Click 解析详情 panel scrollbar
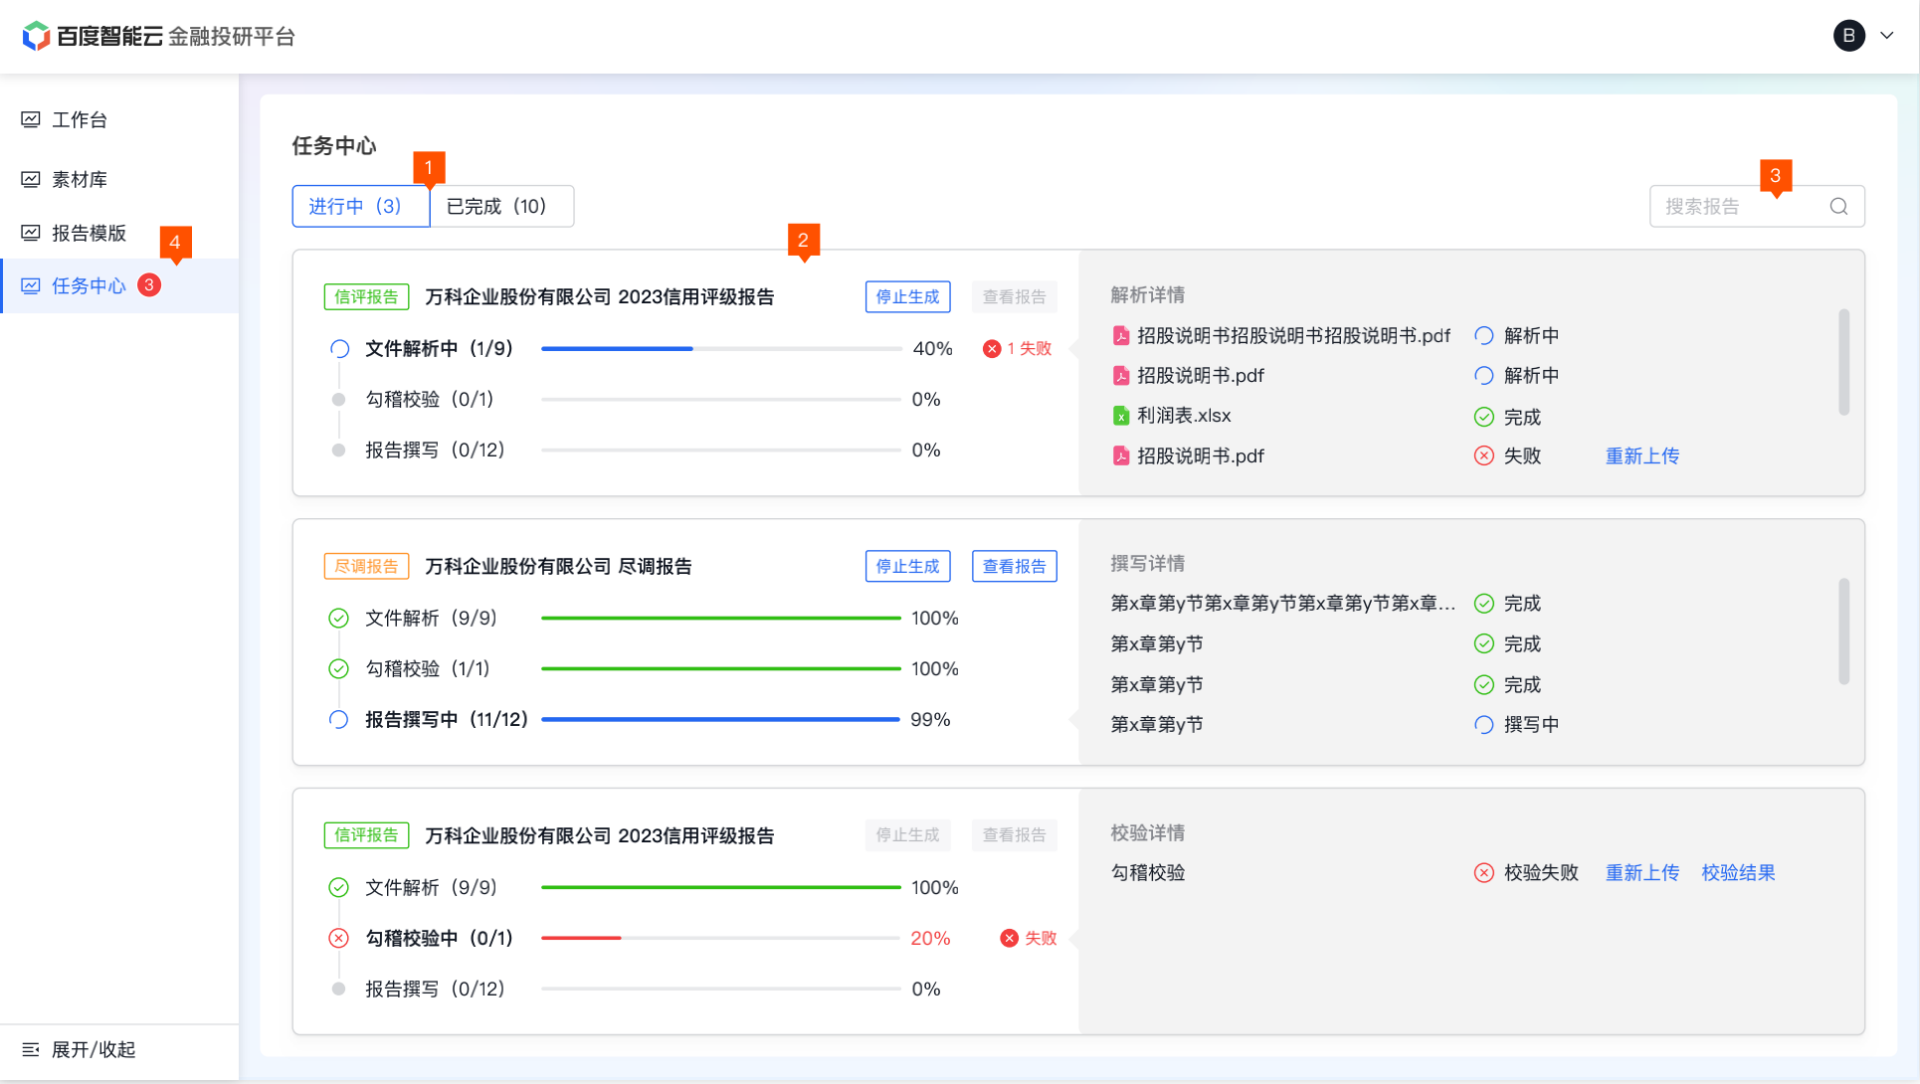 tap(1843, 362)
